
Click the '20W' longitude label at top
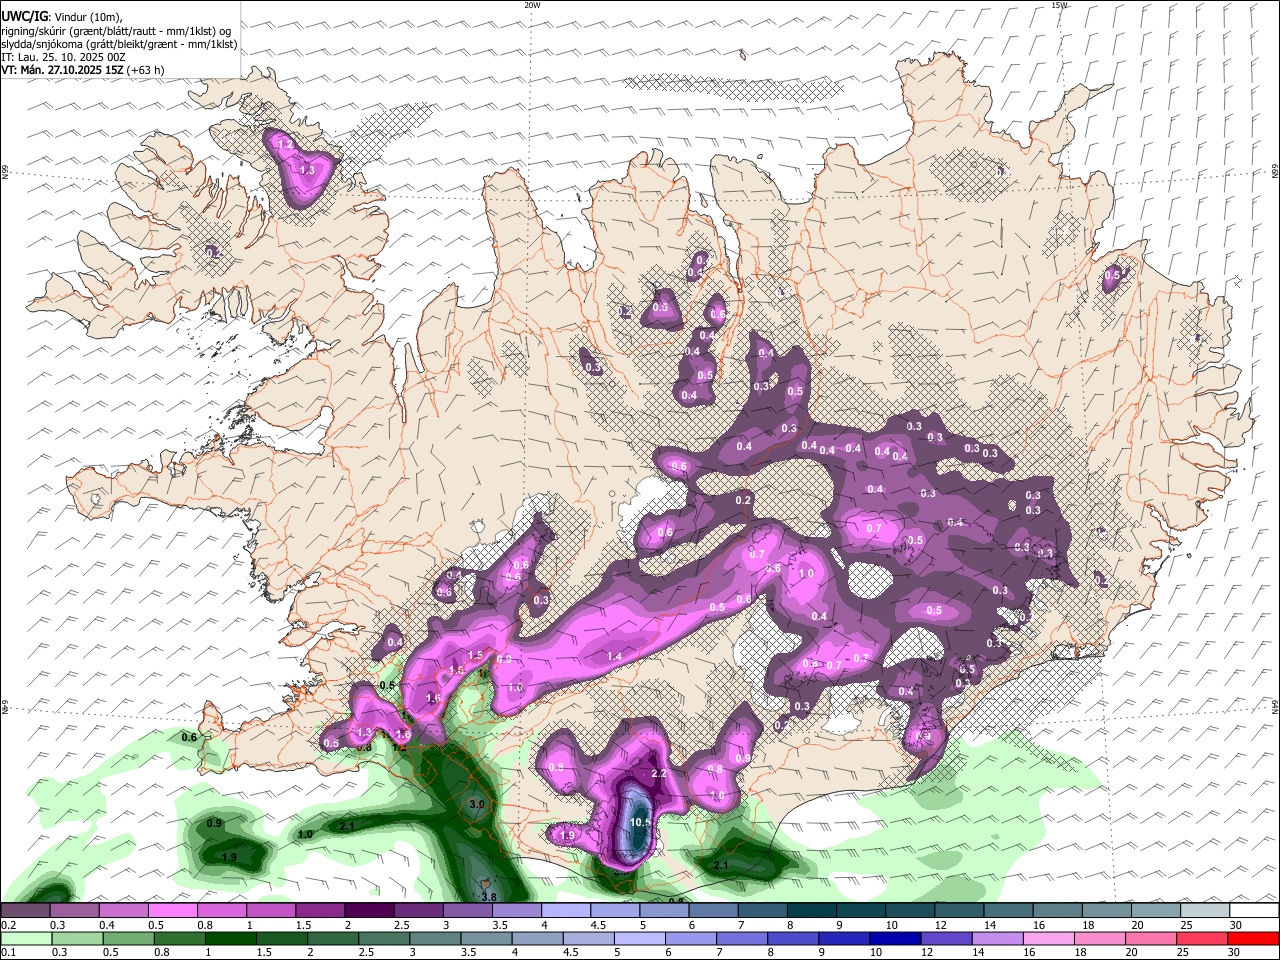coord(532,5)
